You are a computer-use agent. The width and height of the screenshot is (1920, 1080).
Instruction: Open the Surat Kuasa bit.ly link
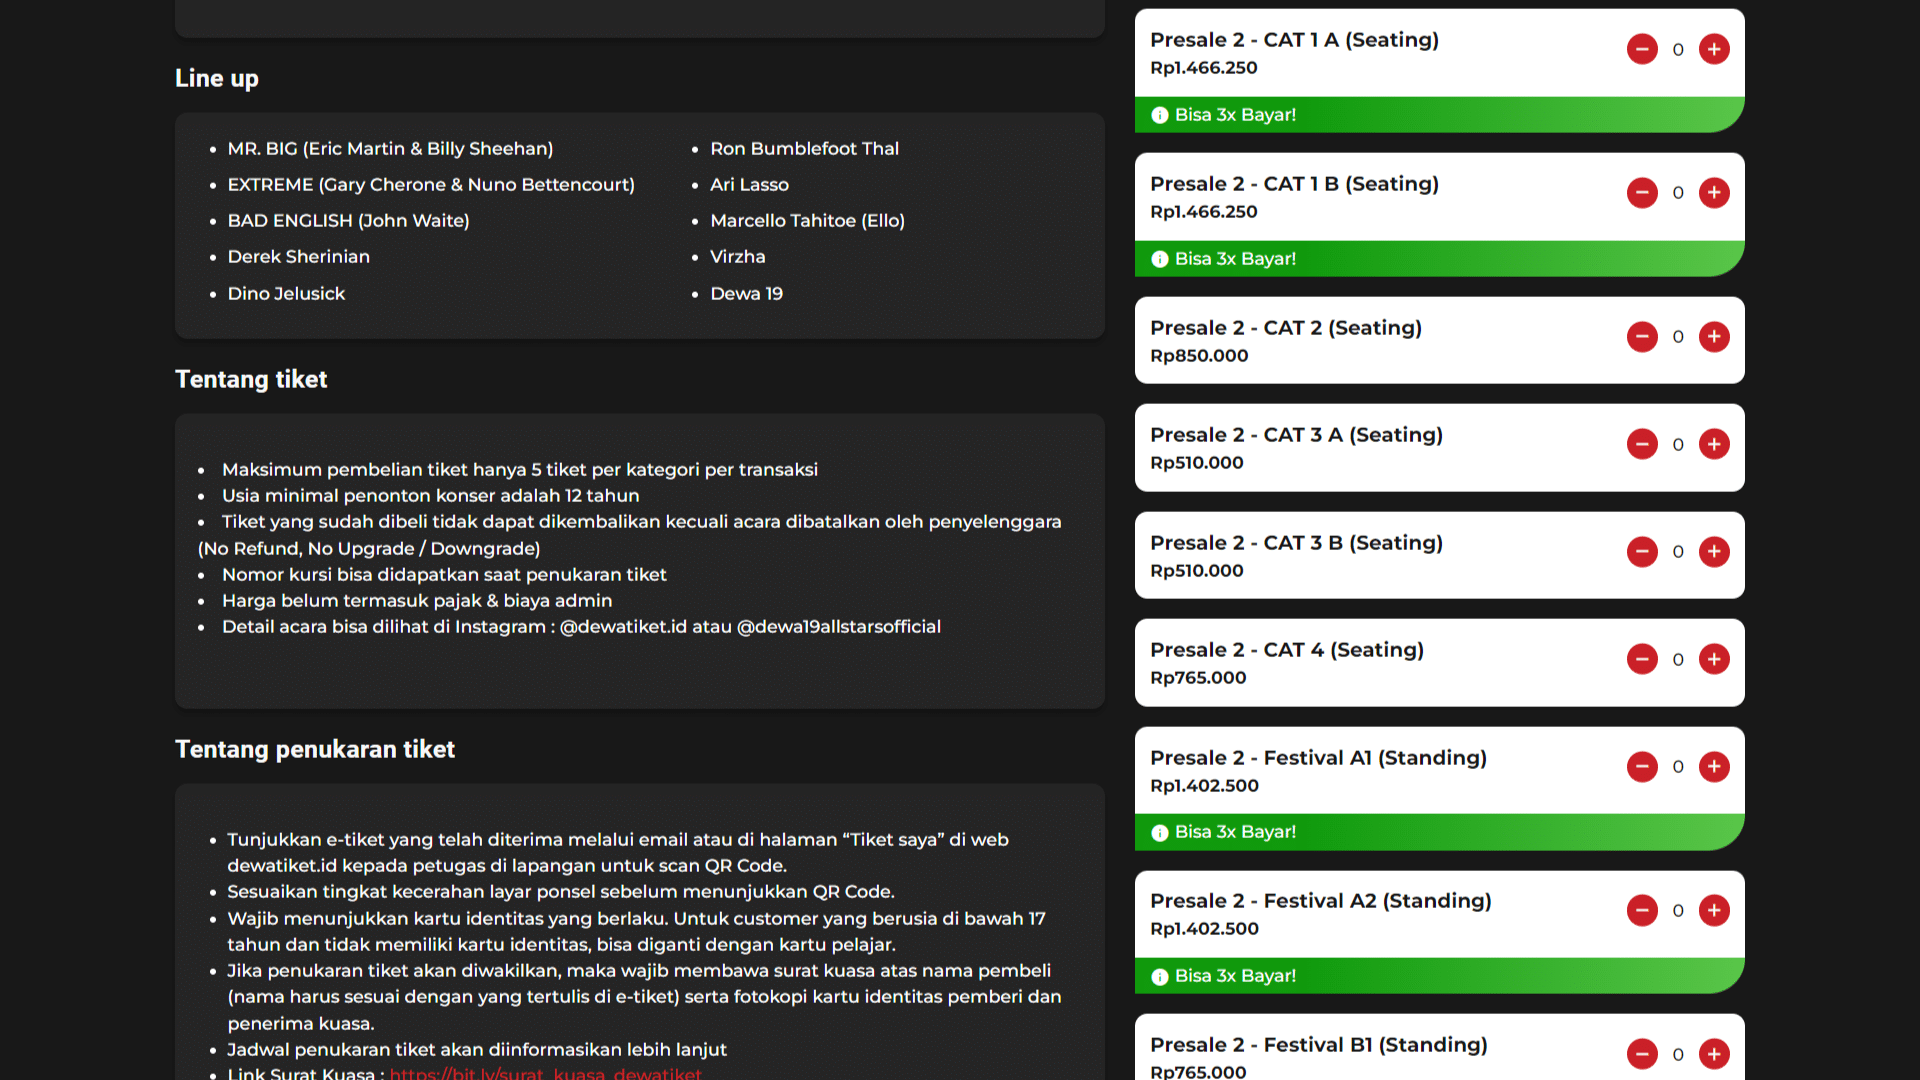545,1072
